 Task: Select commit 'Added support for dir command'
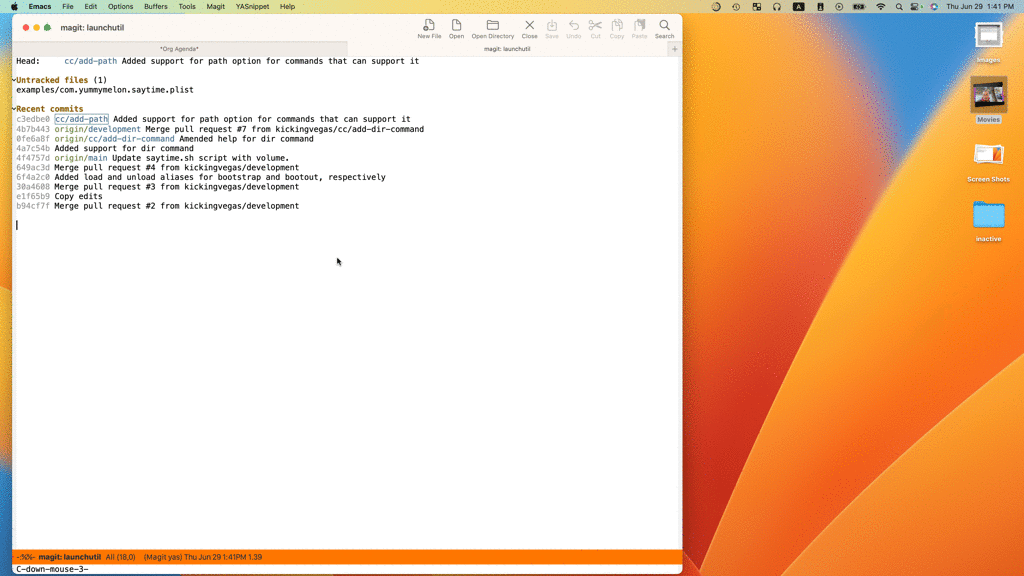coord(124,148)
